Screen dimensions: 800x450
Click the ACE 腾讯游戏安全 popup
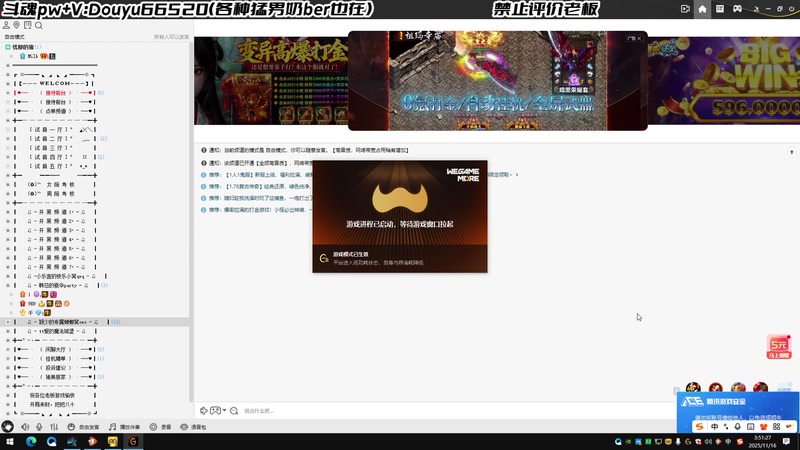pos(737,411)
